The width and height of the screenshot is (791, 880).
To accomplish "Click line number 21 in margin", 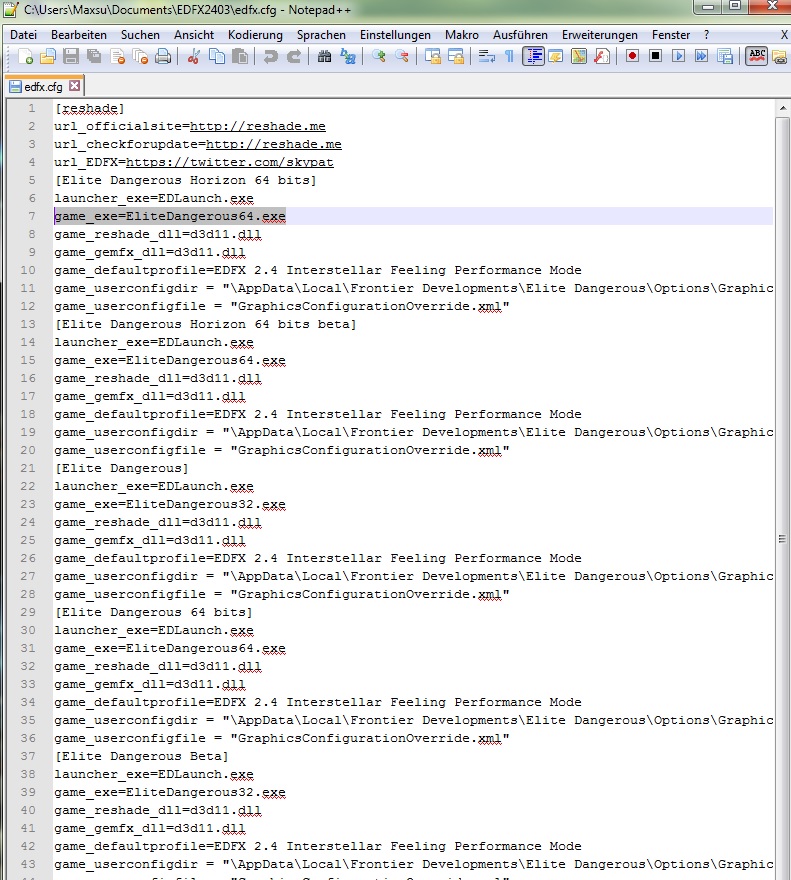I will click(x=28, y=468).
